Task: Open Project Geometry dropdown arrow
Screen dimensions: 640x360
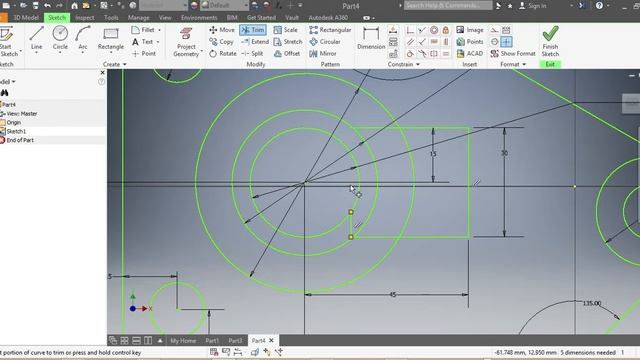Action: [202, 52]
